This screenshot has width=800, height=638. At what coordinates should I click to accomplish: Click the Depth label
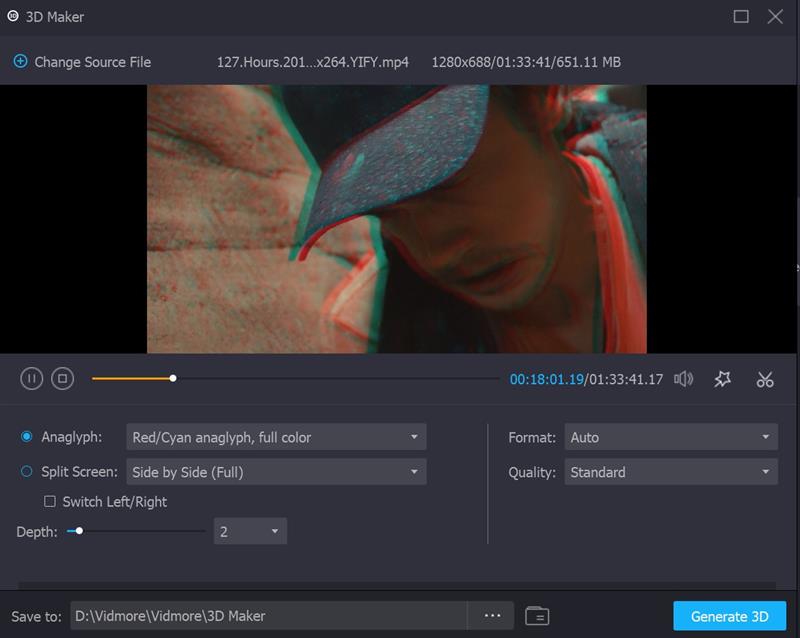point(37,532)
